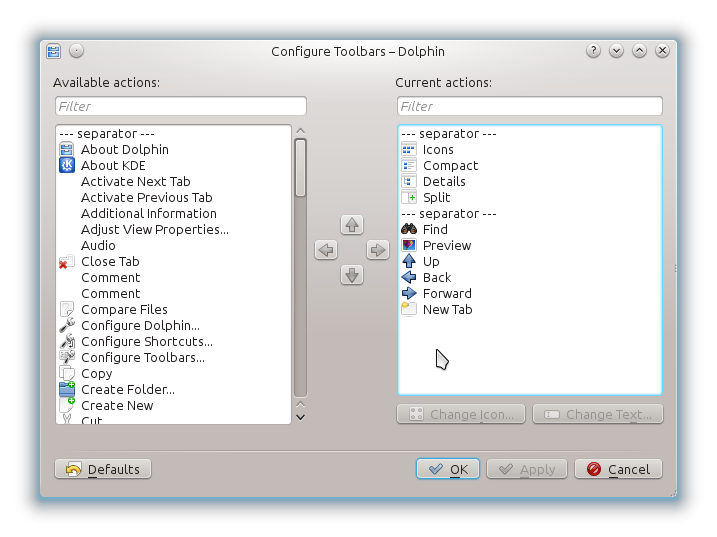Toggle the on-all-desktops pin button in titlebar
Viewport: 717px width, 537px height.
[76, 51]
